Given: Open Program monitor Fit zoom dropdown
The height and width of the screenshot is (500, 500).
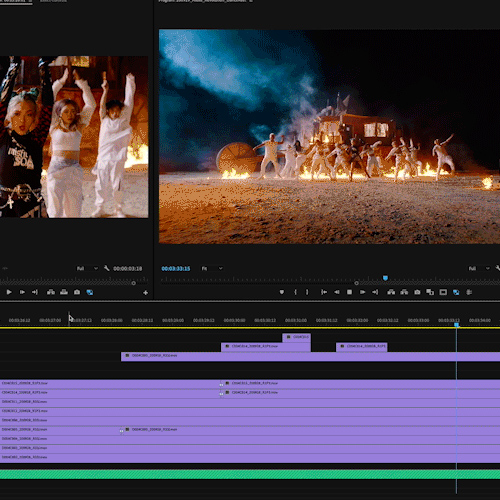Looking at the screenshot, I should [x=212, y=268].
